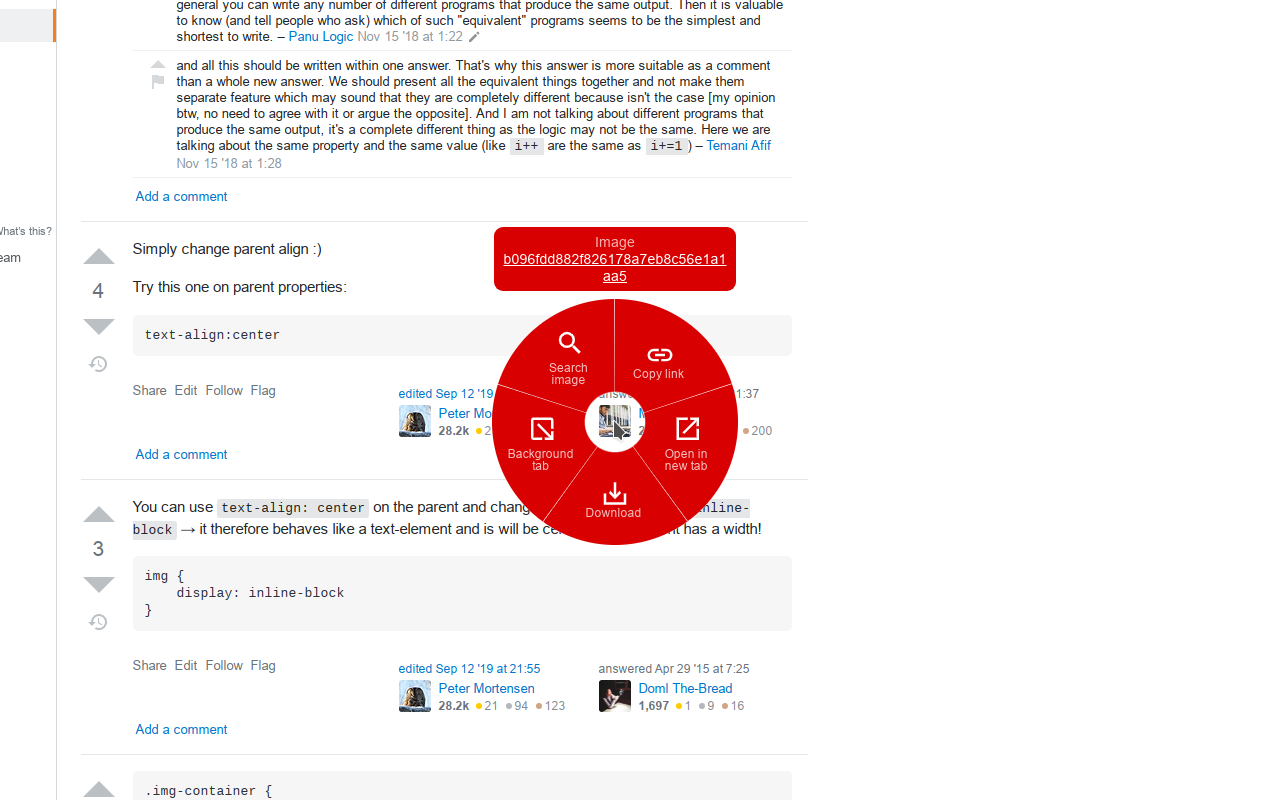Flag the Temani Afif comment
This screenshot has width=1280, height=800.
[x=158, y=83]
